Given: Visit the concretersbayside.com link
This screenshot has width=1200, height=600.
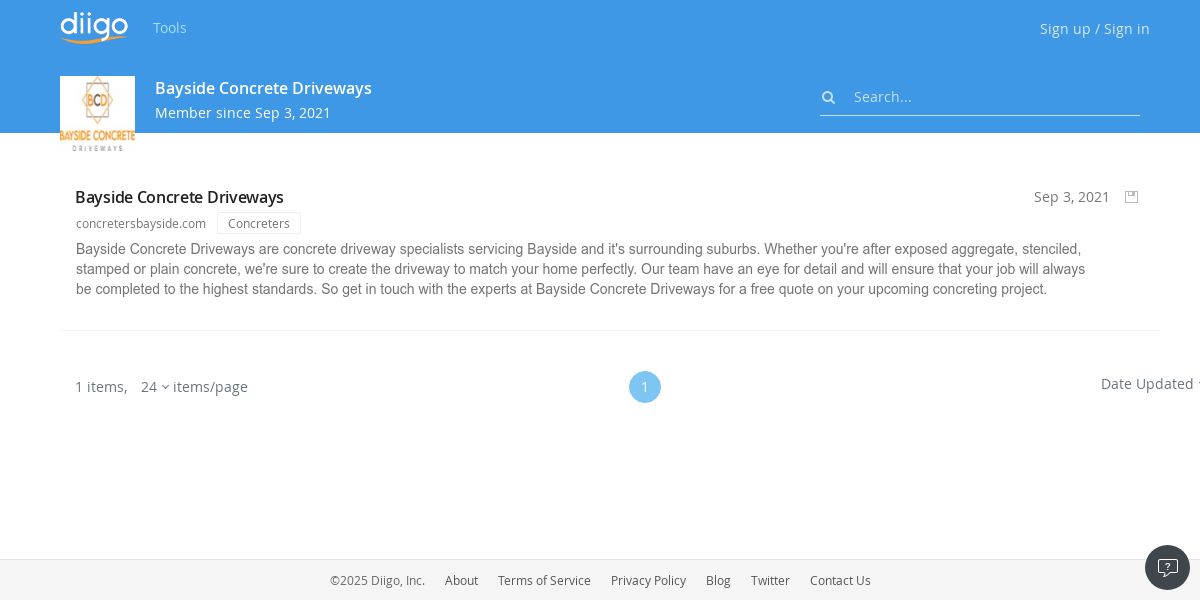Looking at the screenshot, I should pos(141,224).
